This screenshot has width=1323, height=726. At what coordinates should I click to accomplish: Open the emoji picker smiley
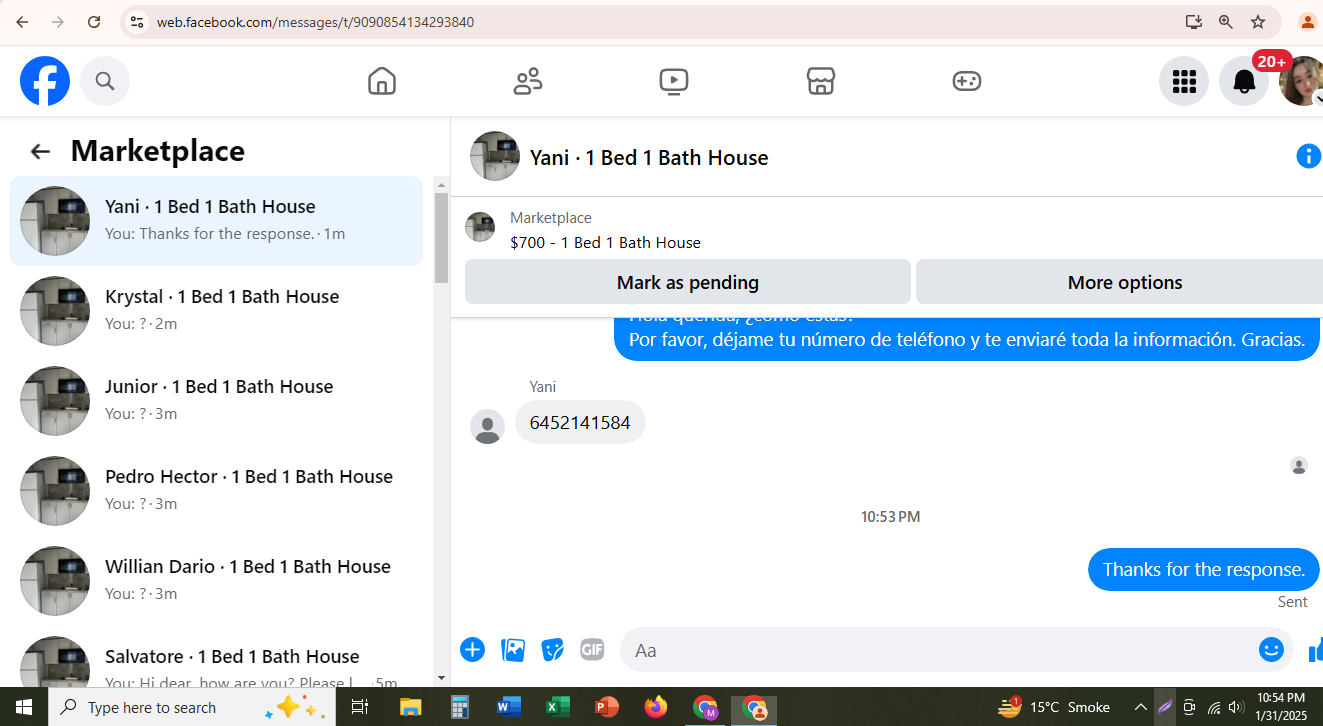tap(1271, 650)
